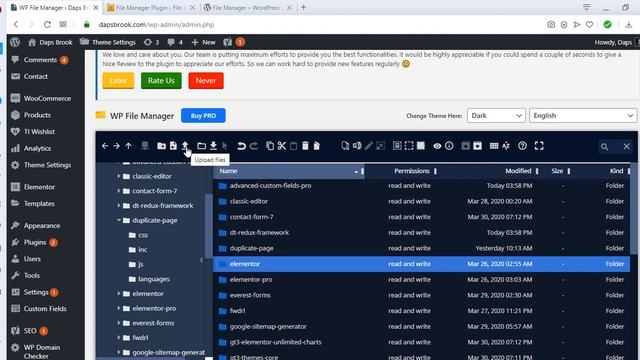The width and height of the screenshot is (640, 360).
Task: Expand elementor folder in tree
Action: tap(119, 293)
